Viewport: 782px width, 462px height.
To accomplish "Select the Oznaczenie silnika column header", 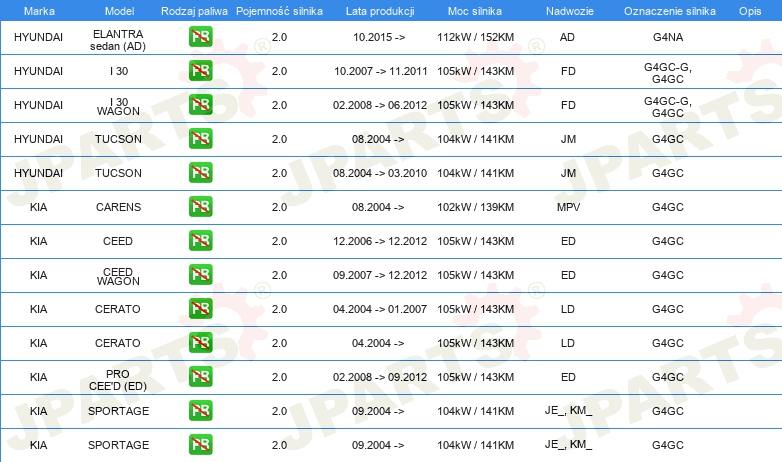I will click(x=670, y=11).
